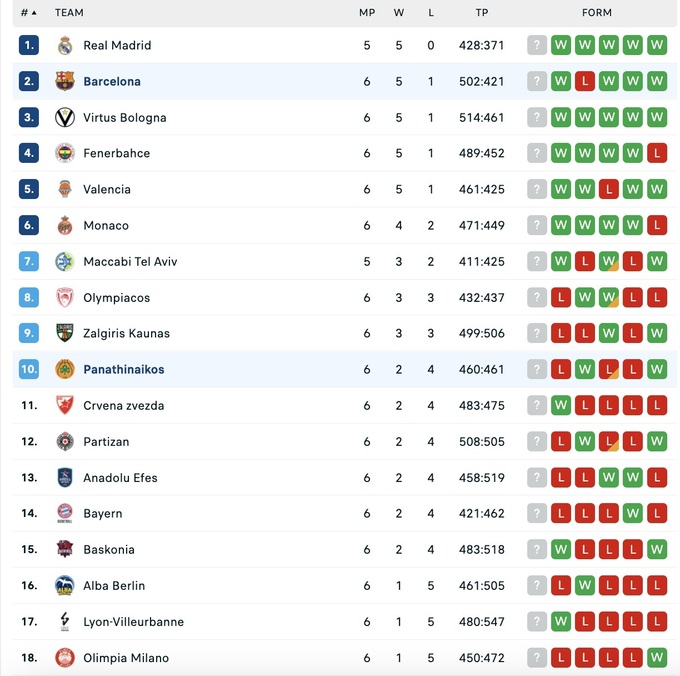Click the Virtus Bologna logo icon
The height and width of the screenshot is (676, 680).
pos(65,117)
